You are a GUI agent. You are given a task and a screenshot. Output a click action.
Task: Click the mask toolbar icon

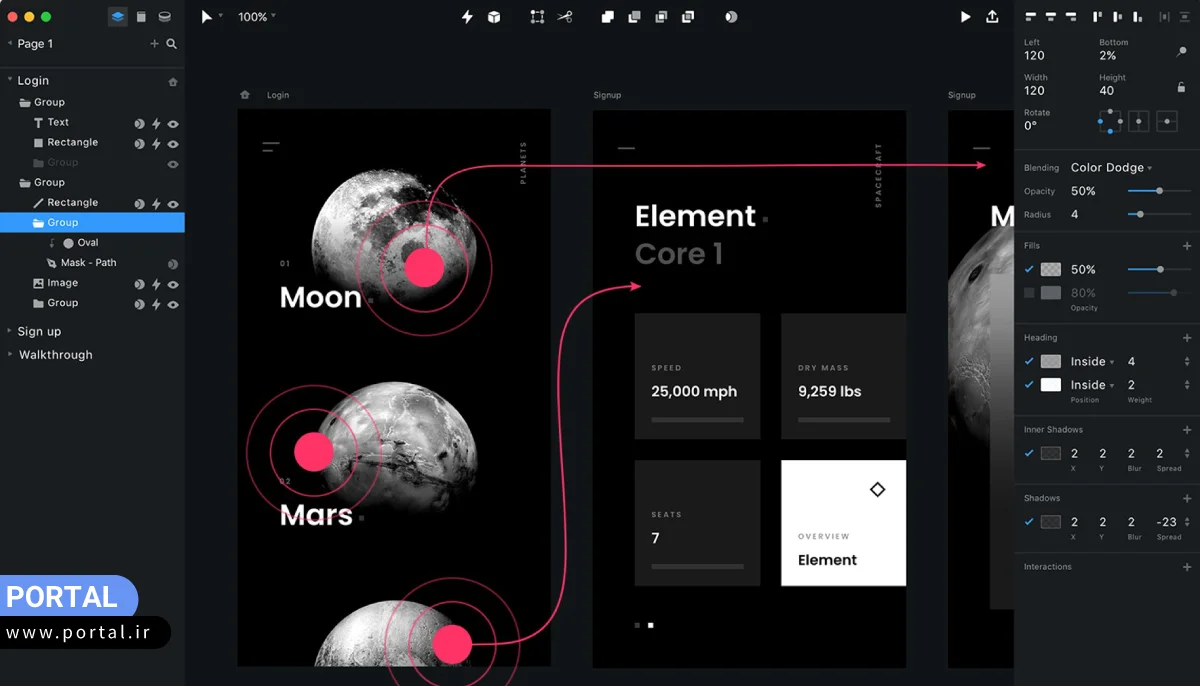tap(731, 17)
